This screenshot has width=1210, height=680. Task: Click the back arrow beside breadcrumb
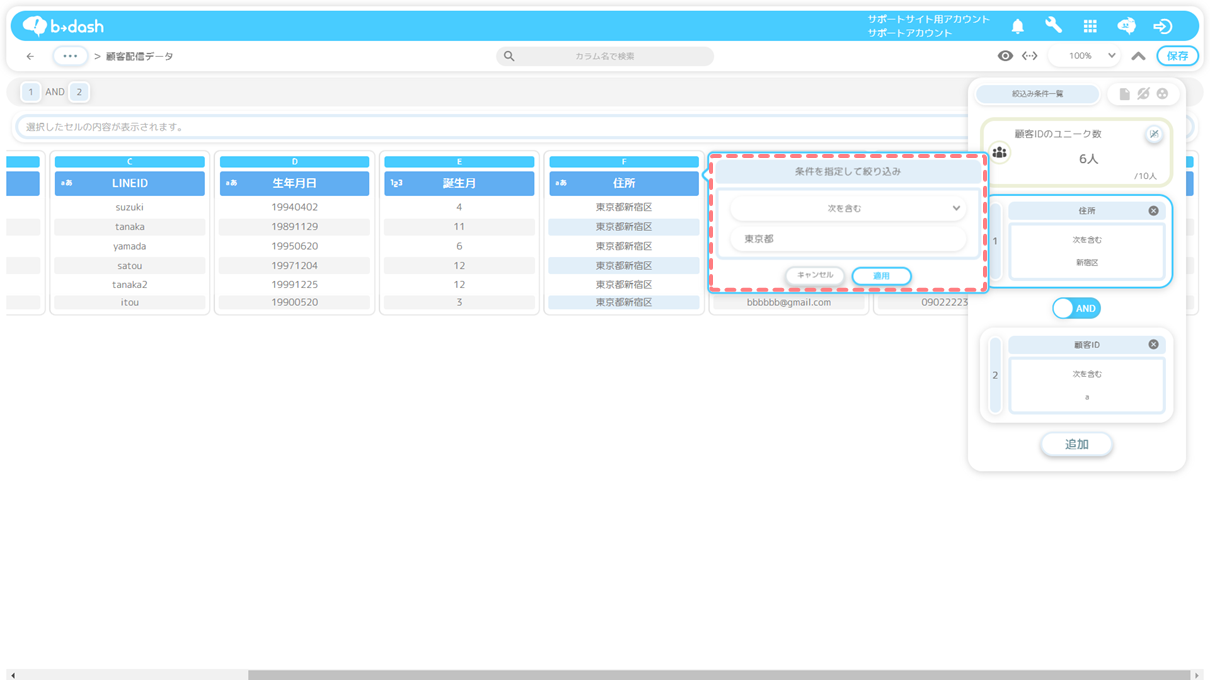(x=30, y=56)
